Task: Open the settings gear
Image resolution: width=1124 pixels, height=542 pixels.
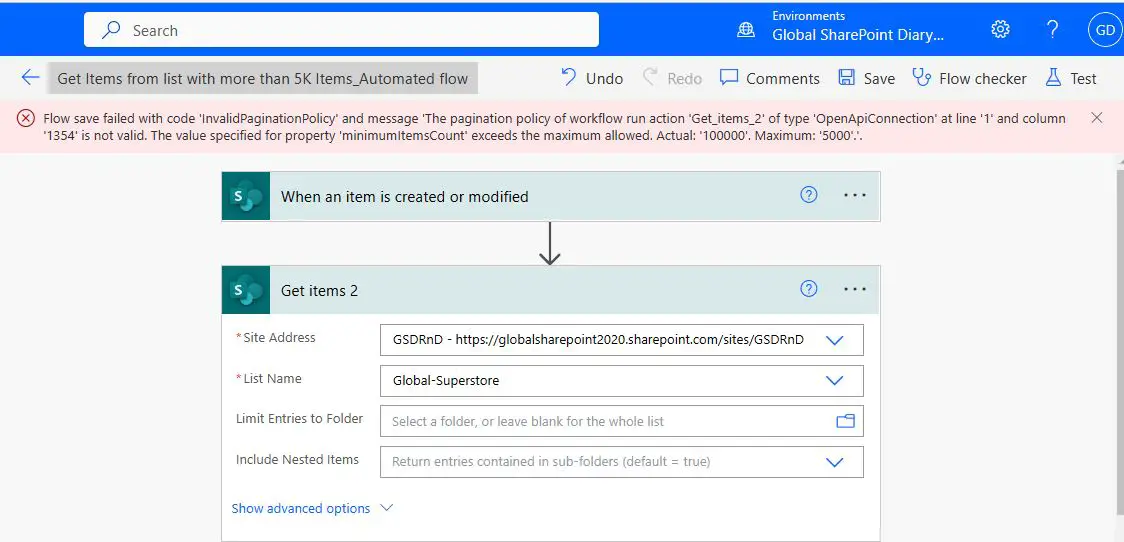Action: (1000, 29)
